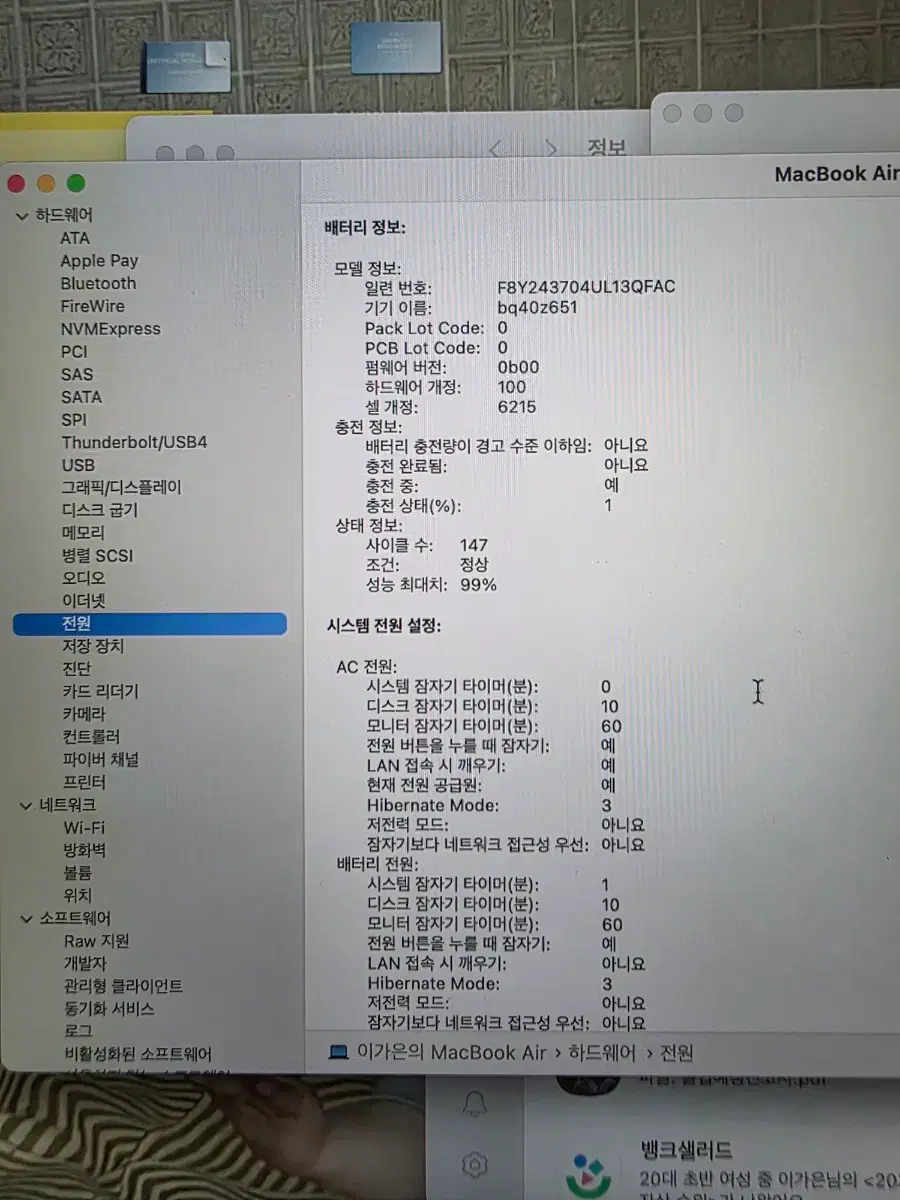Click the MacBook Air laptop icon in path bar

click(339, 1052)
